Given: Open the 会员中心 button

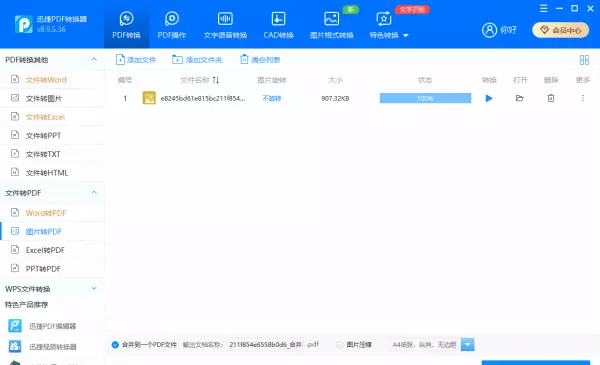Looking at the screenshot, I should pos(561,30).
